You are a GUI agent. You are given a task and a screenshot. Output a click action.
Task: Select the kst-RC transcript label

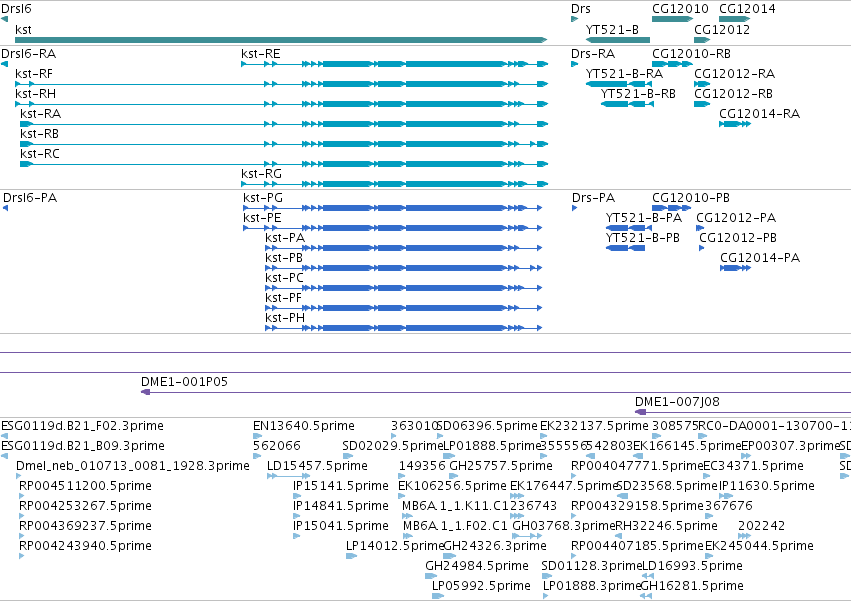pyautogui.click(x=40, y=154)
